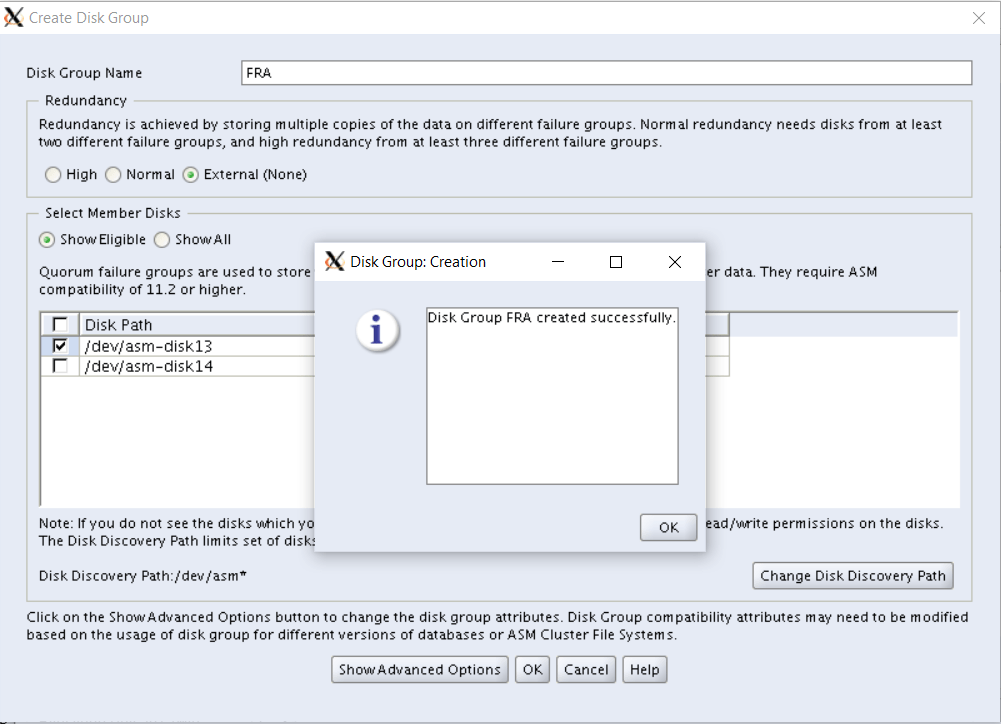Minimize the Disk Group: Creation dialog
1001x724 pixels.
coord(558,262)
